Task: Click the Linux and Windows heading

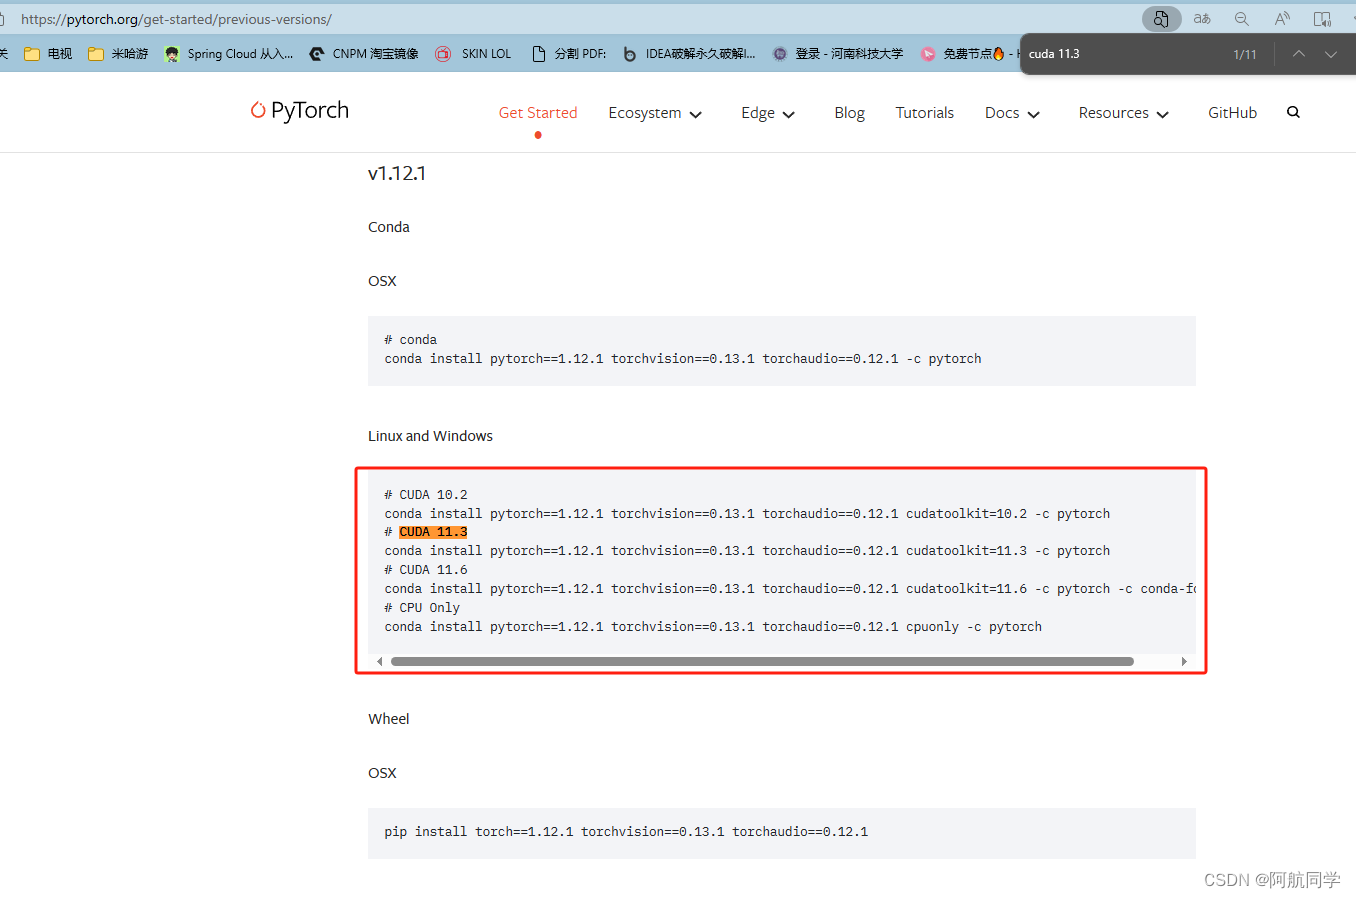Action: pos(430,436)
